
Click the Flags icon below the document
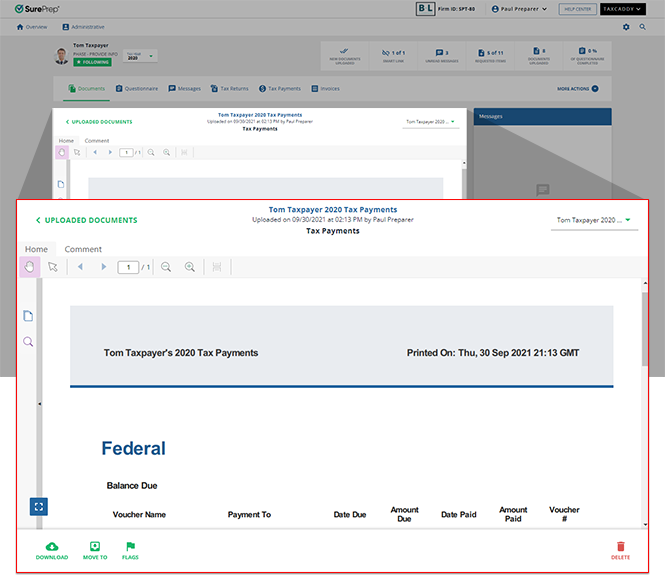[130, 550]
